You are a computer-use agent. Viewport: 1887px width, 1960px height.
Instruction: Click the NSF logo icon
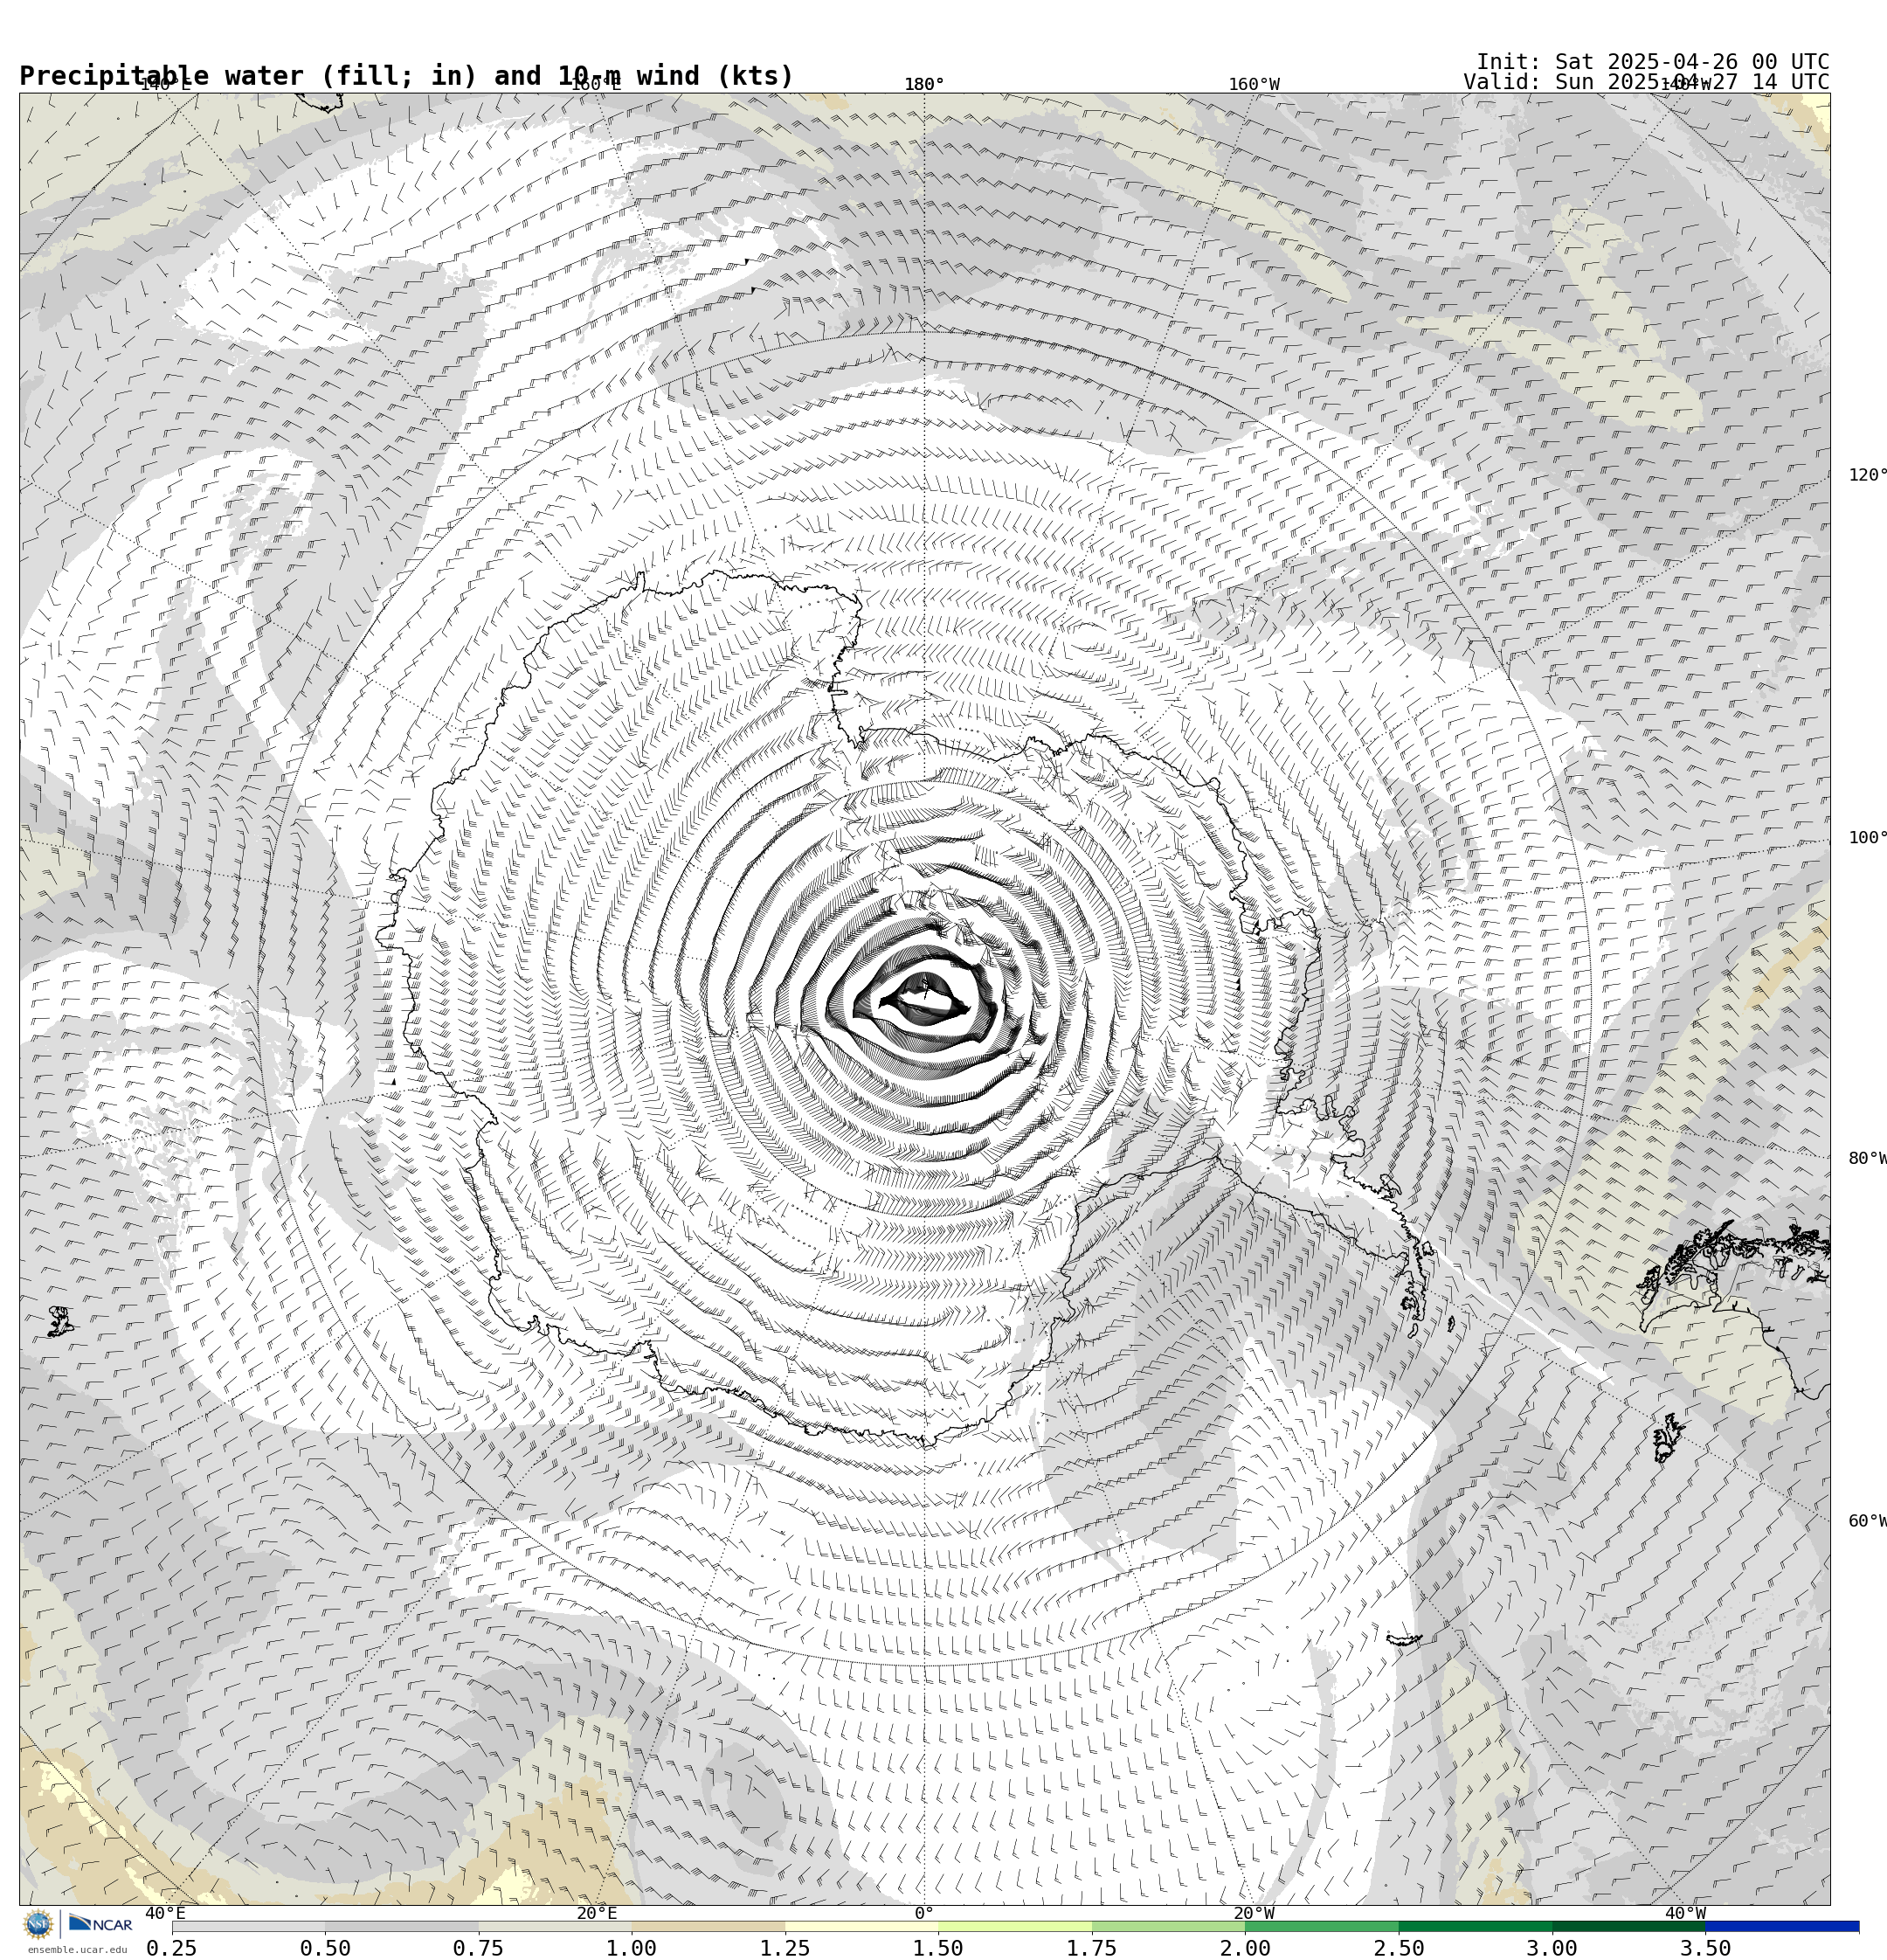(x=38, y=1923)
